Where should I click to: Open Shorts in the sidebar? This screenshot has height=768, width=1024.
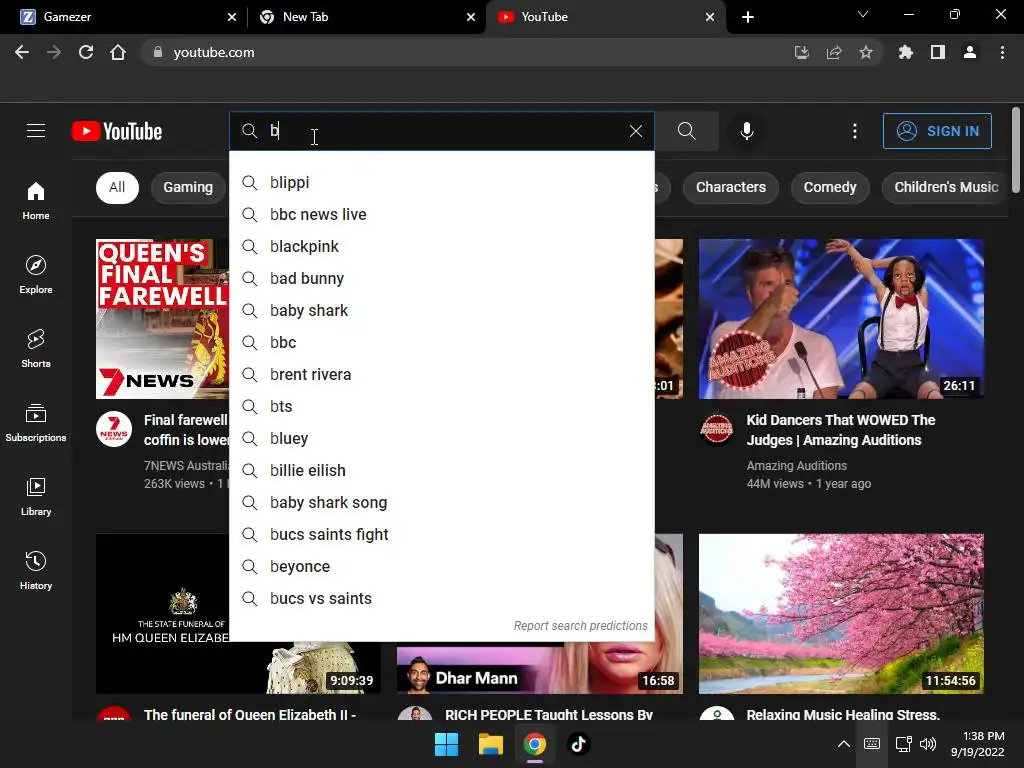coord(36,349)
